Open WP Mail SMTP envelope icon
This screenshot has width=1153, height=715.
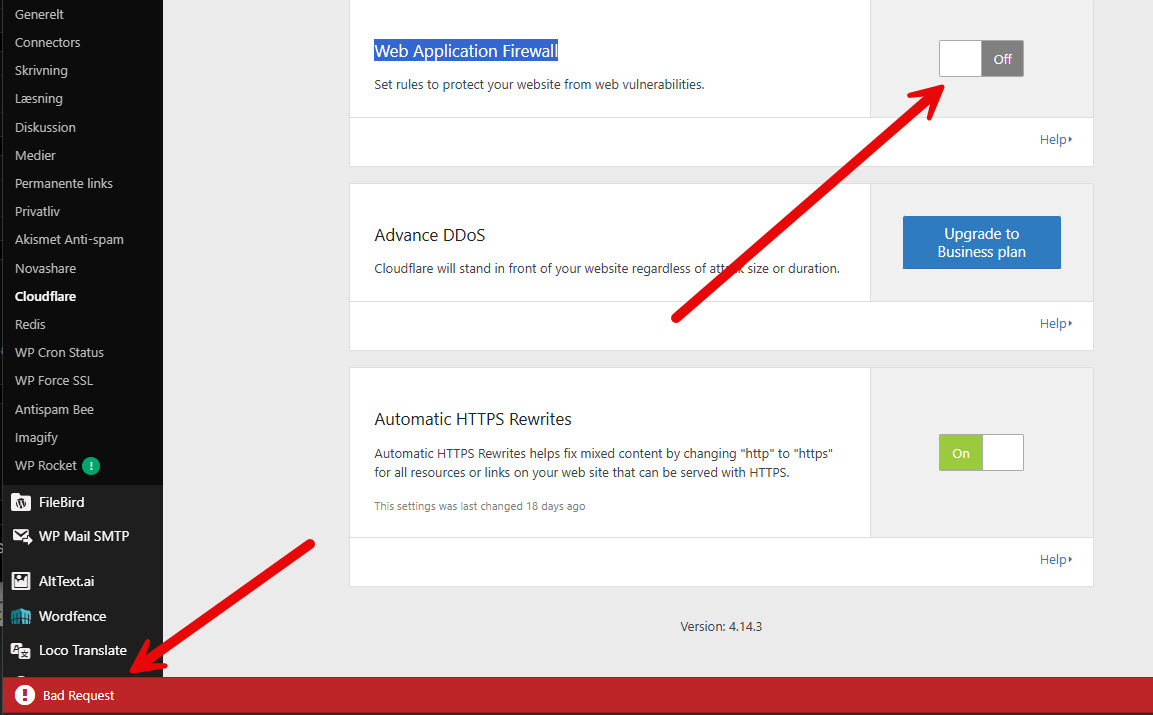(22, 536)
